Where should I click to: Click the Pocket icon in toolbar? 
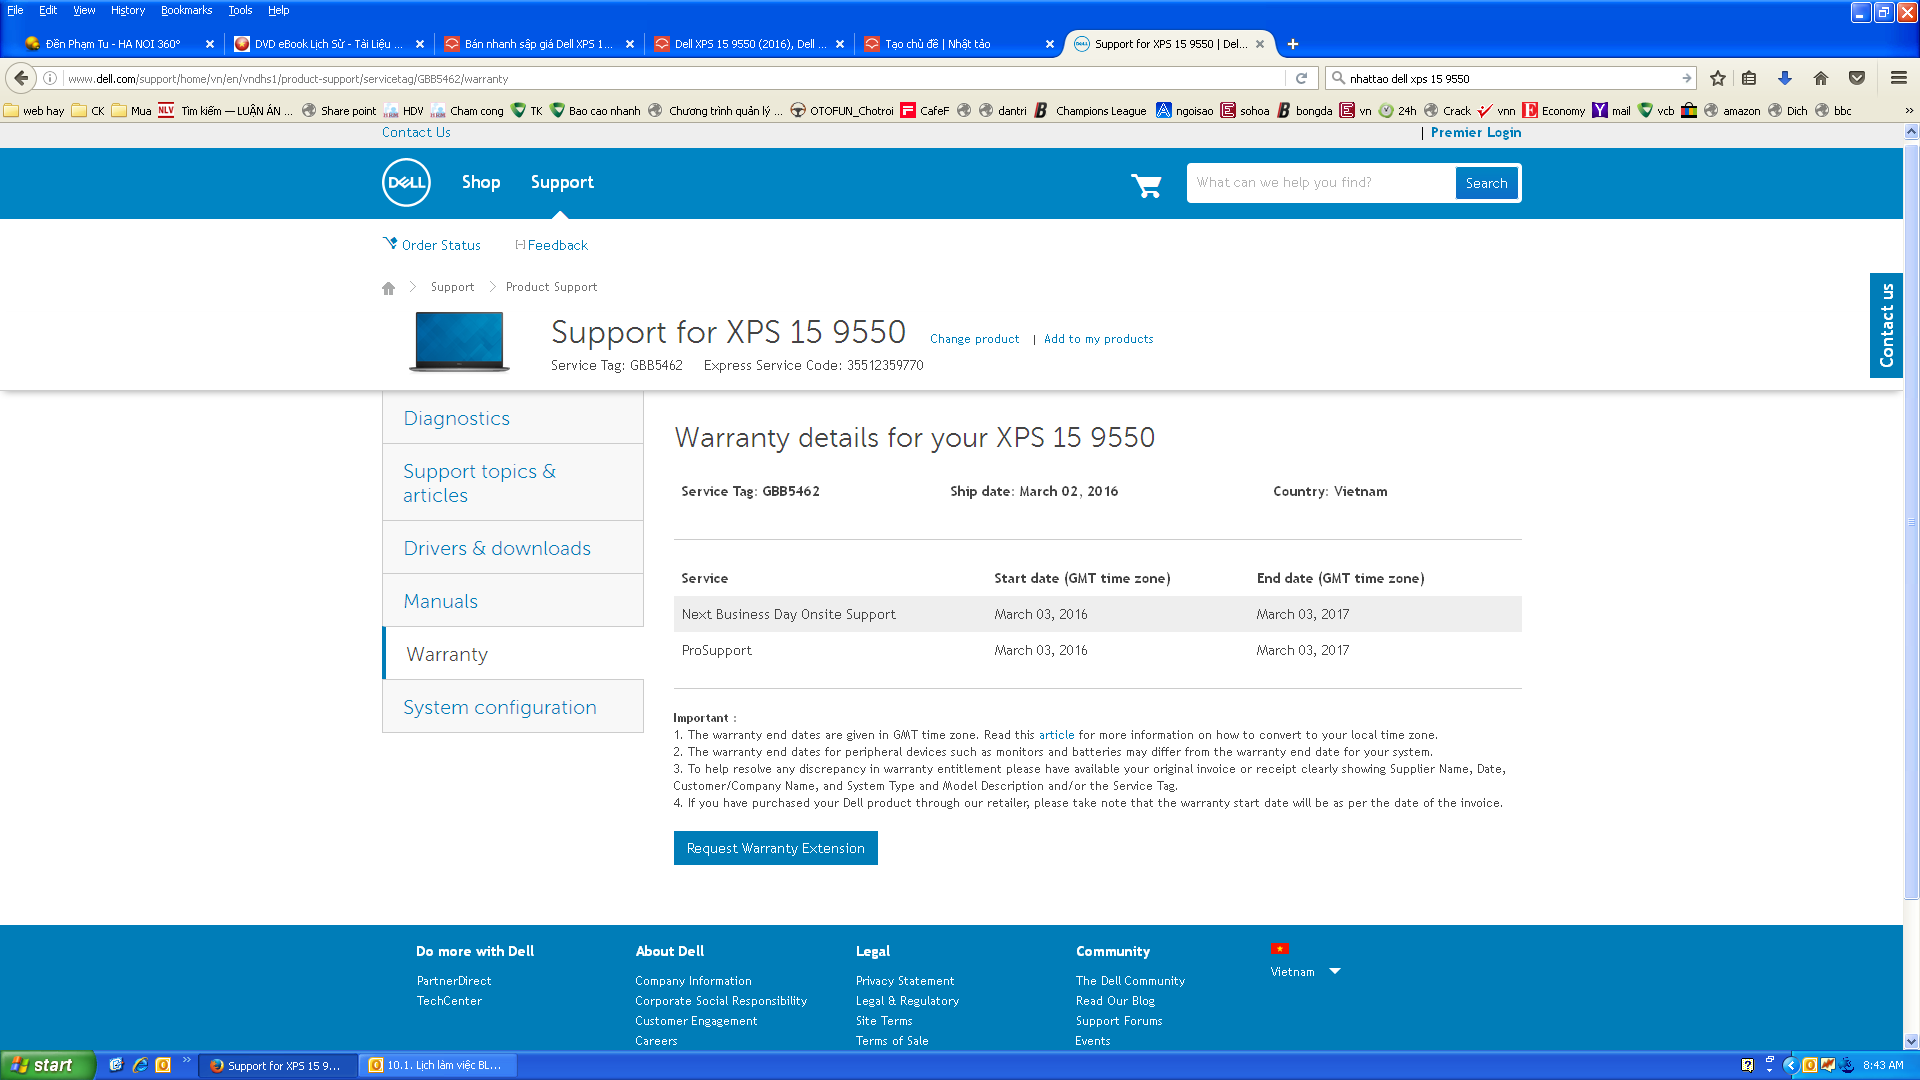[1857, 78]
